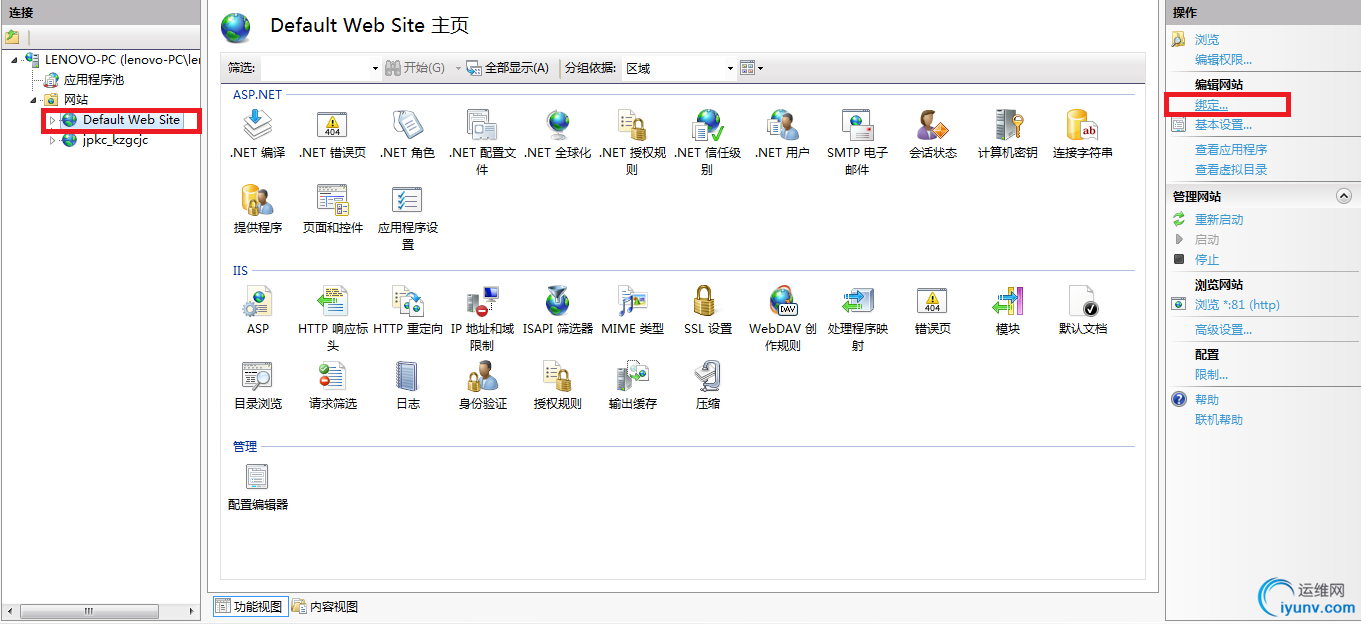Open the 模块 feature icon
This screenshot has height=624, width=1361.
click(1007, 301)
